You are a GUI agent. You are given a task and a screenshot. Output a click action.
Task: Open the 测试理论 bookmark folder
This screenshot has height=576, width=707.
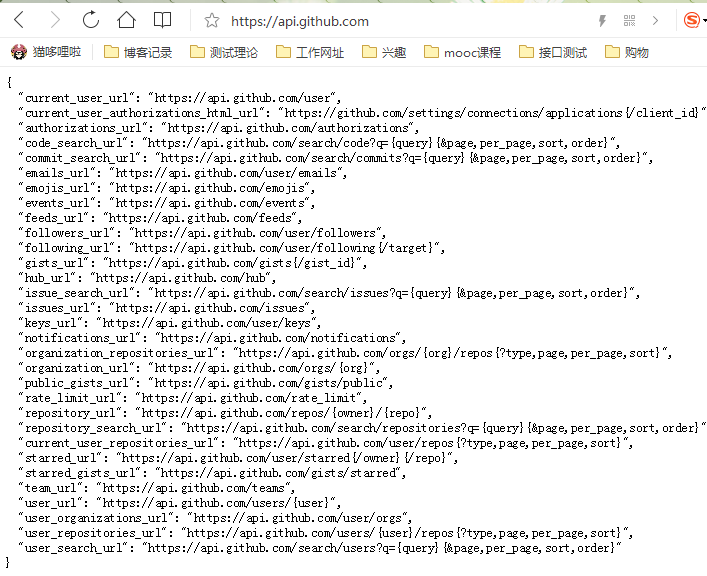pos(224,52)
